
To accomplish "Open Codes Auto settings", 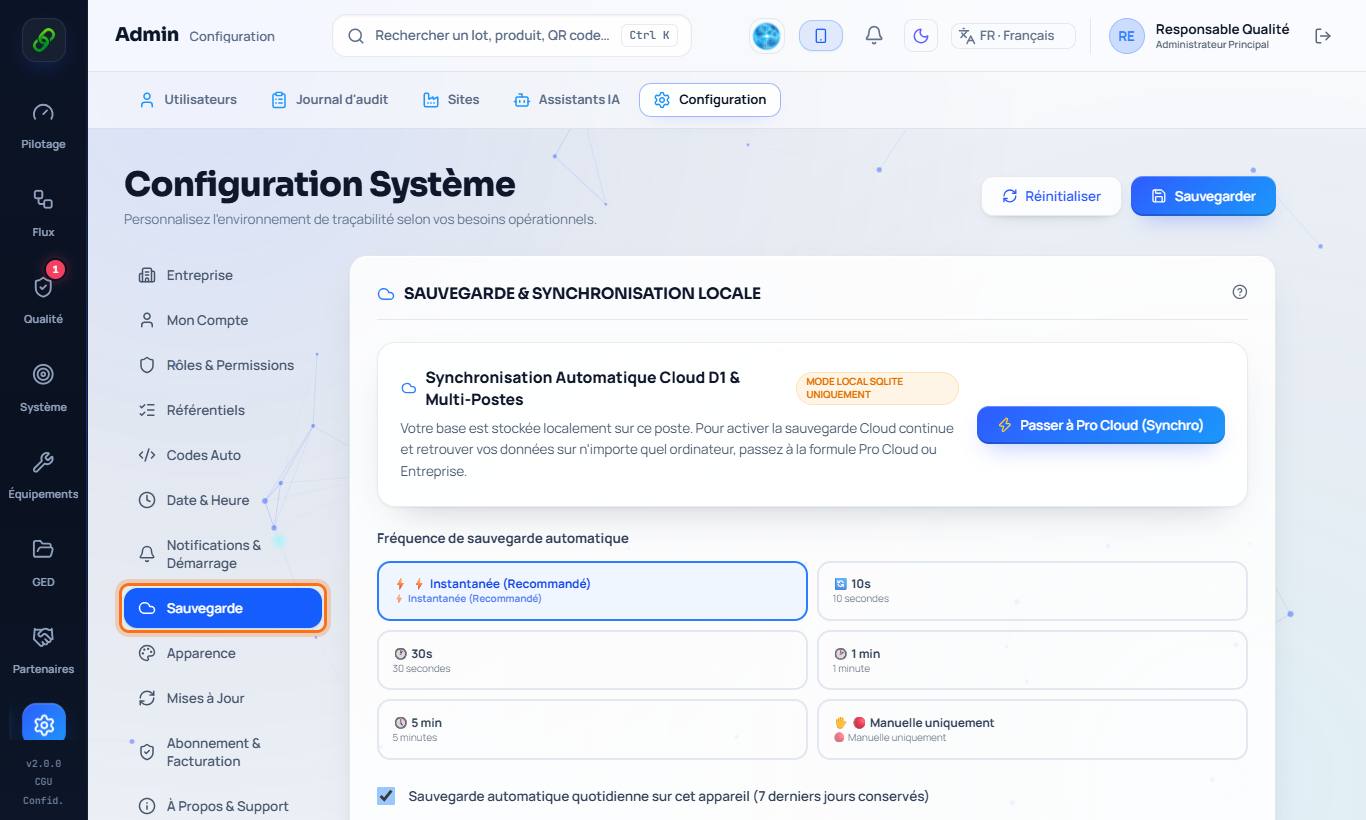I will click(223, 455).
